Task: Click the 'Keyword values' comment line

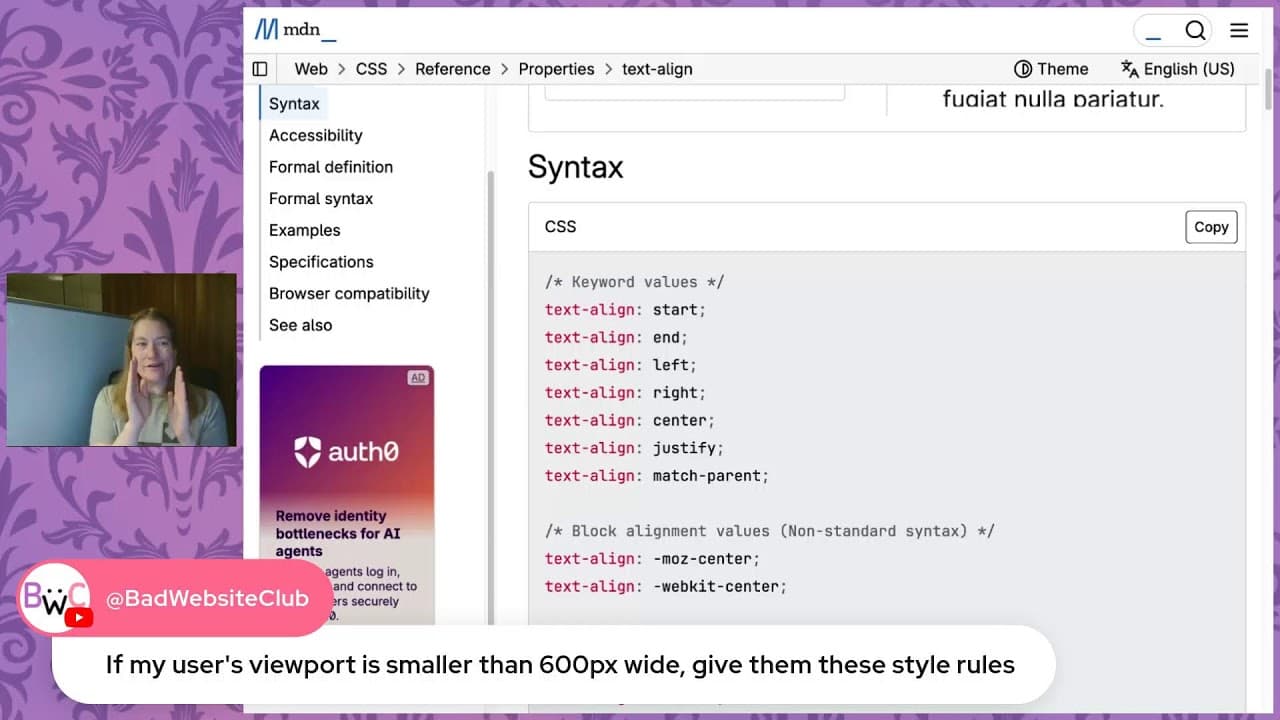Action: click(634, 282)
